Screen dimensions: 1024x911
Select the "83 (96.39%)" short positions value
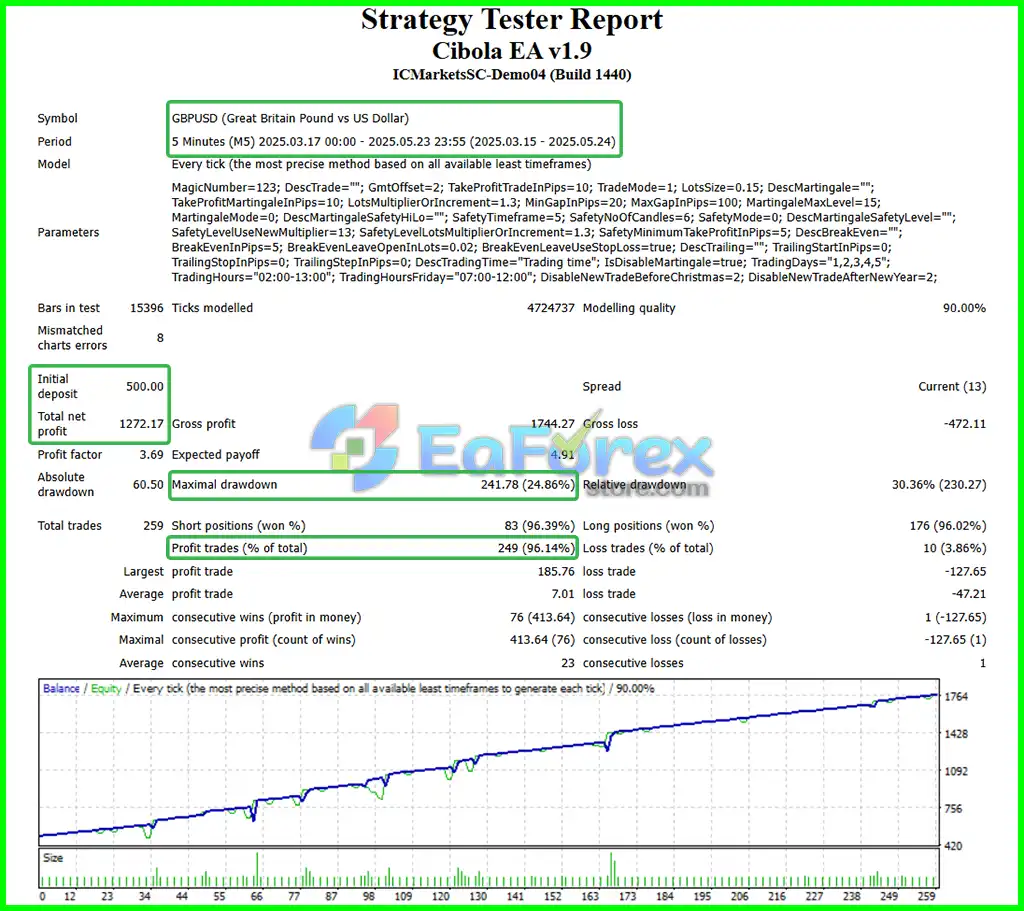click(x=539, y=526)
